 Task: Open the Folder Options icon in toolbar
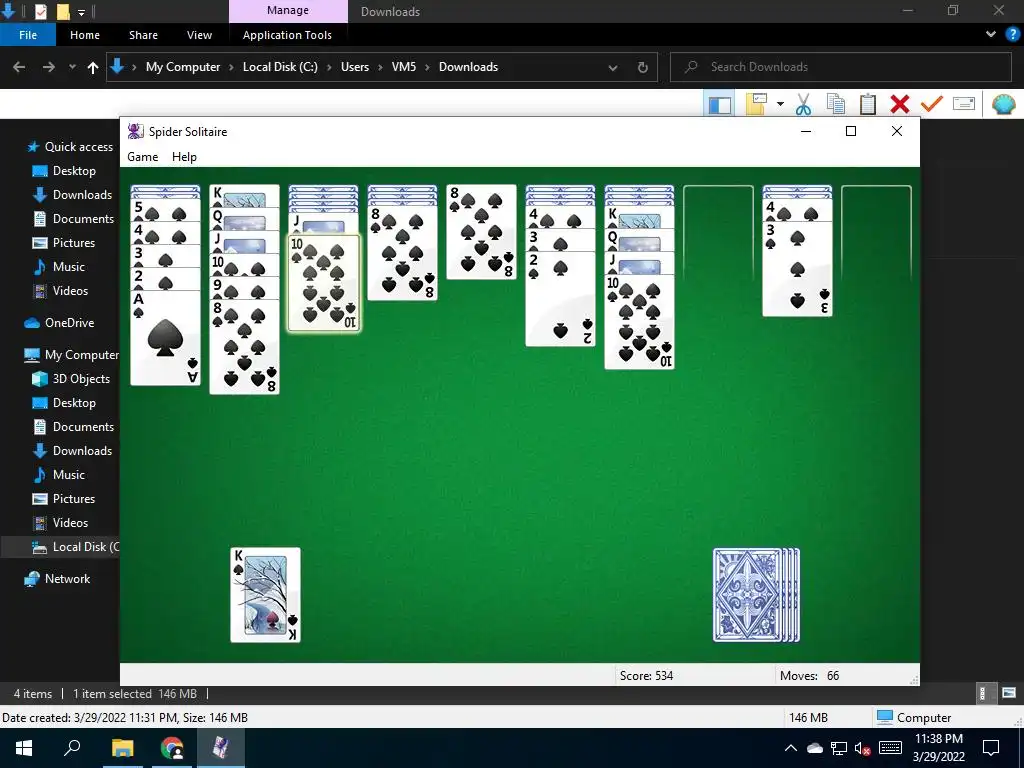tap(756, 104)
